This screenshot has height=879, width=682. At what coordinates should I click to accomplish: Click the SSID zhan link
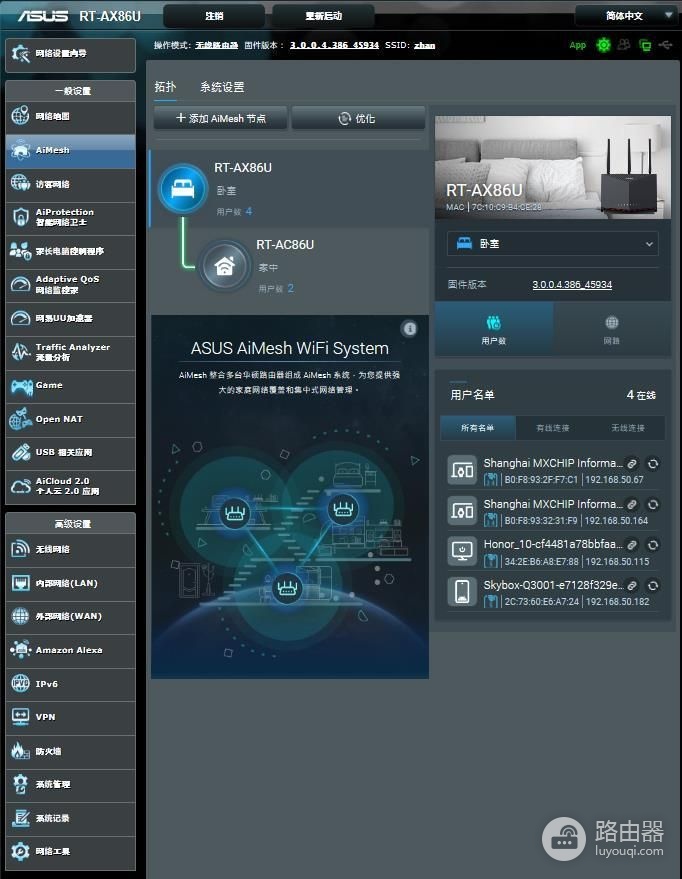tap(425, 45)
